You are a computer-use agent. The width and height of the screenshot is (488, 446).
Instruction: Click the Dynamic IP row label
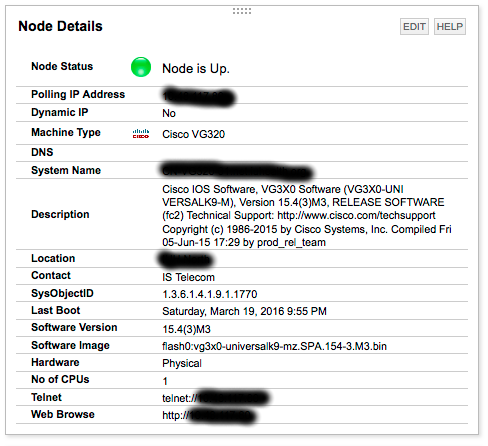pos(60,112)
